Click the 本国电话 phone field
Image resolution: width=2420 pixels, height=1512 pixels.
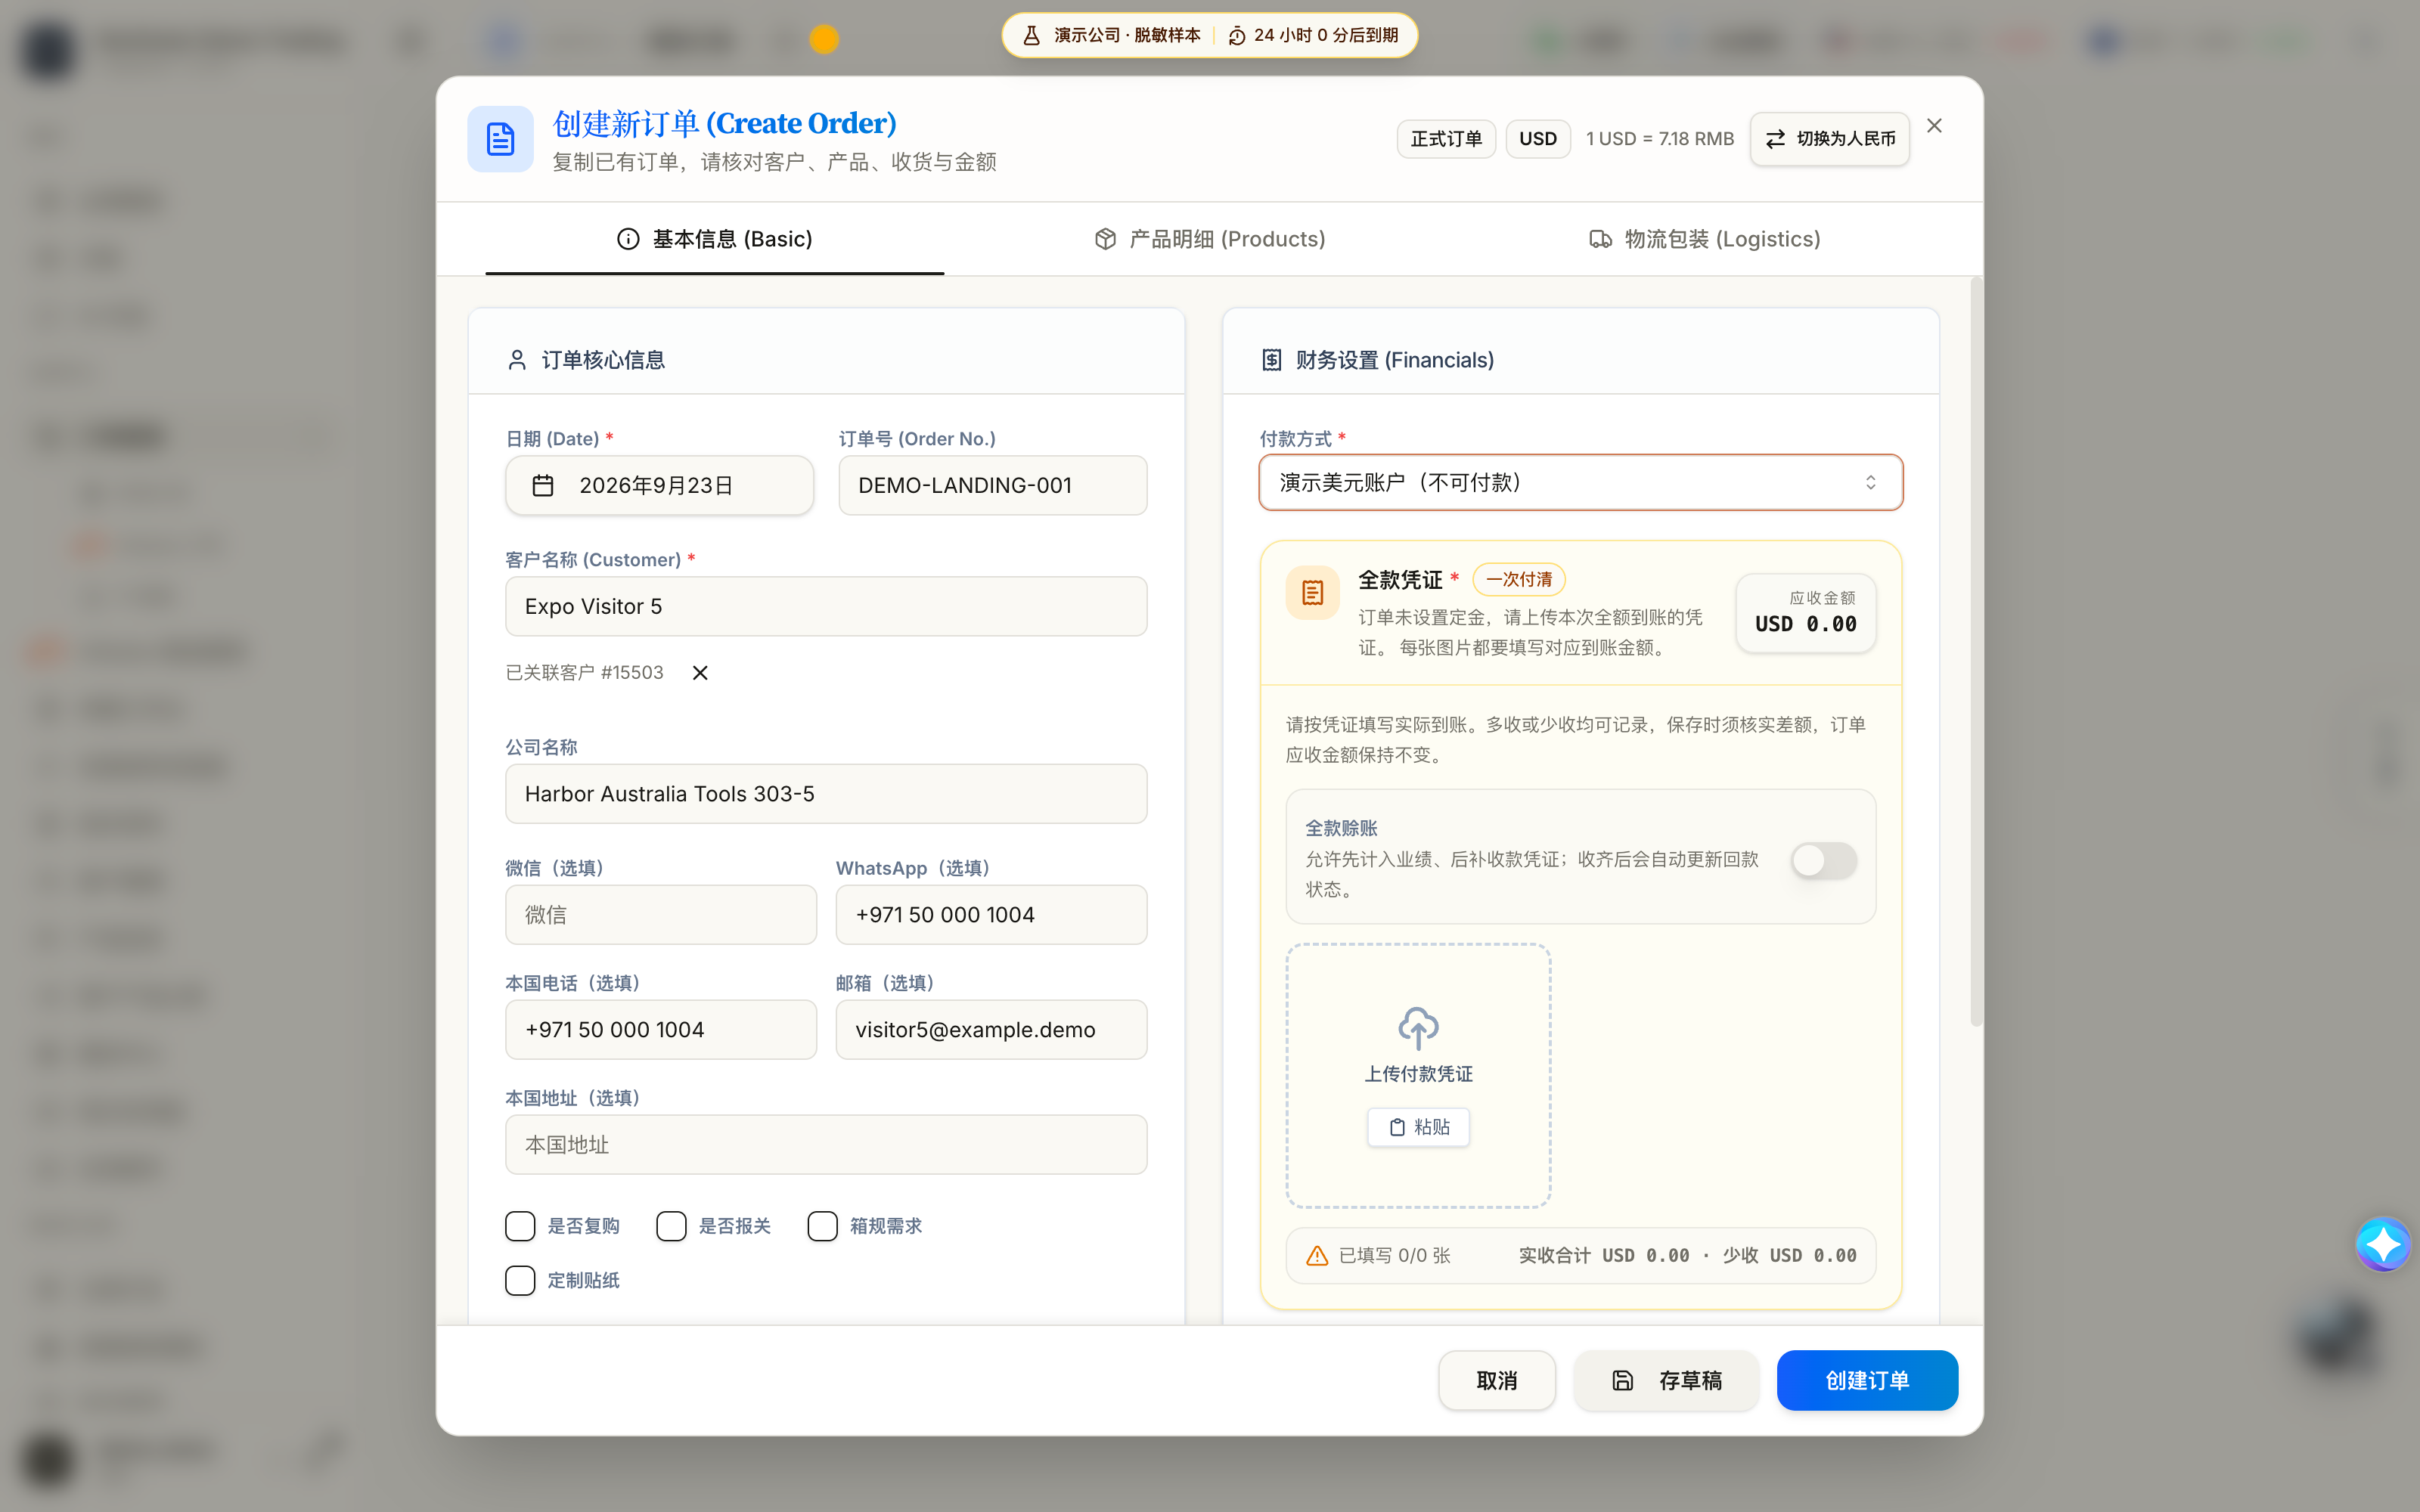(x=661, y=1030)
